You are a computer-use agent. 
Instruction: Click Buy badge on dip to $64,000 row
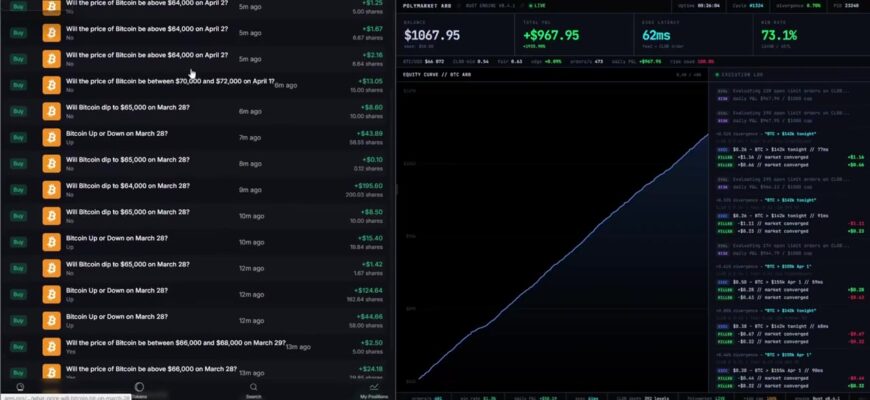tap(18, 190)
